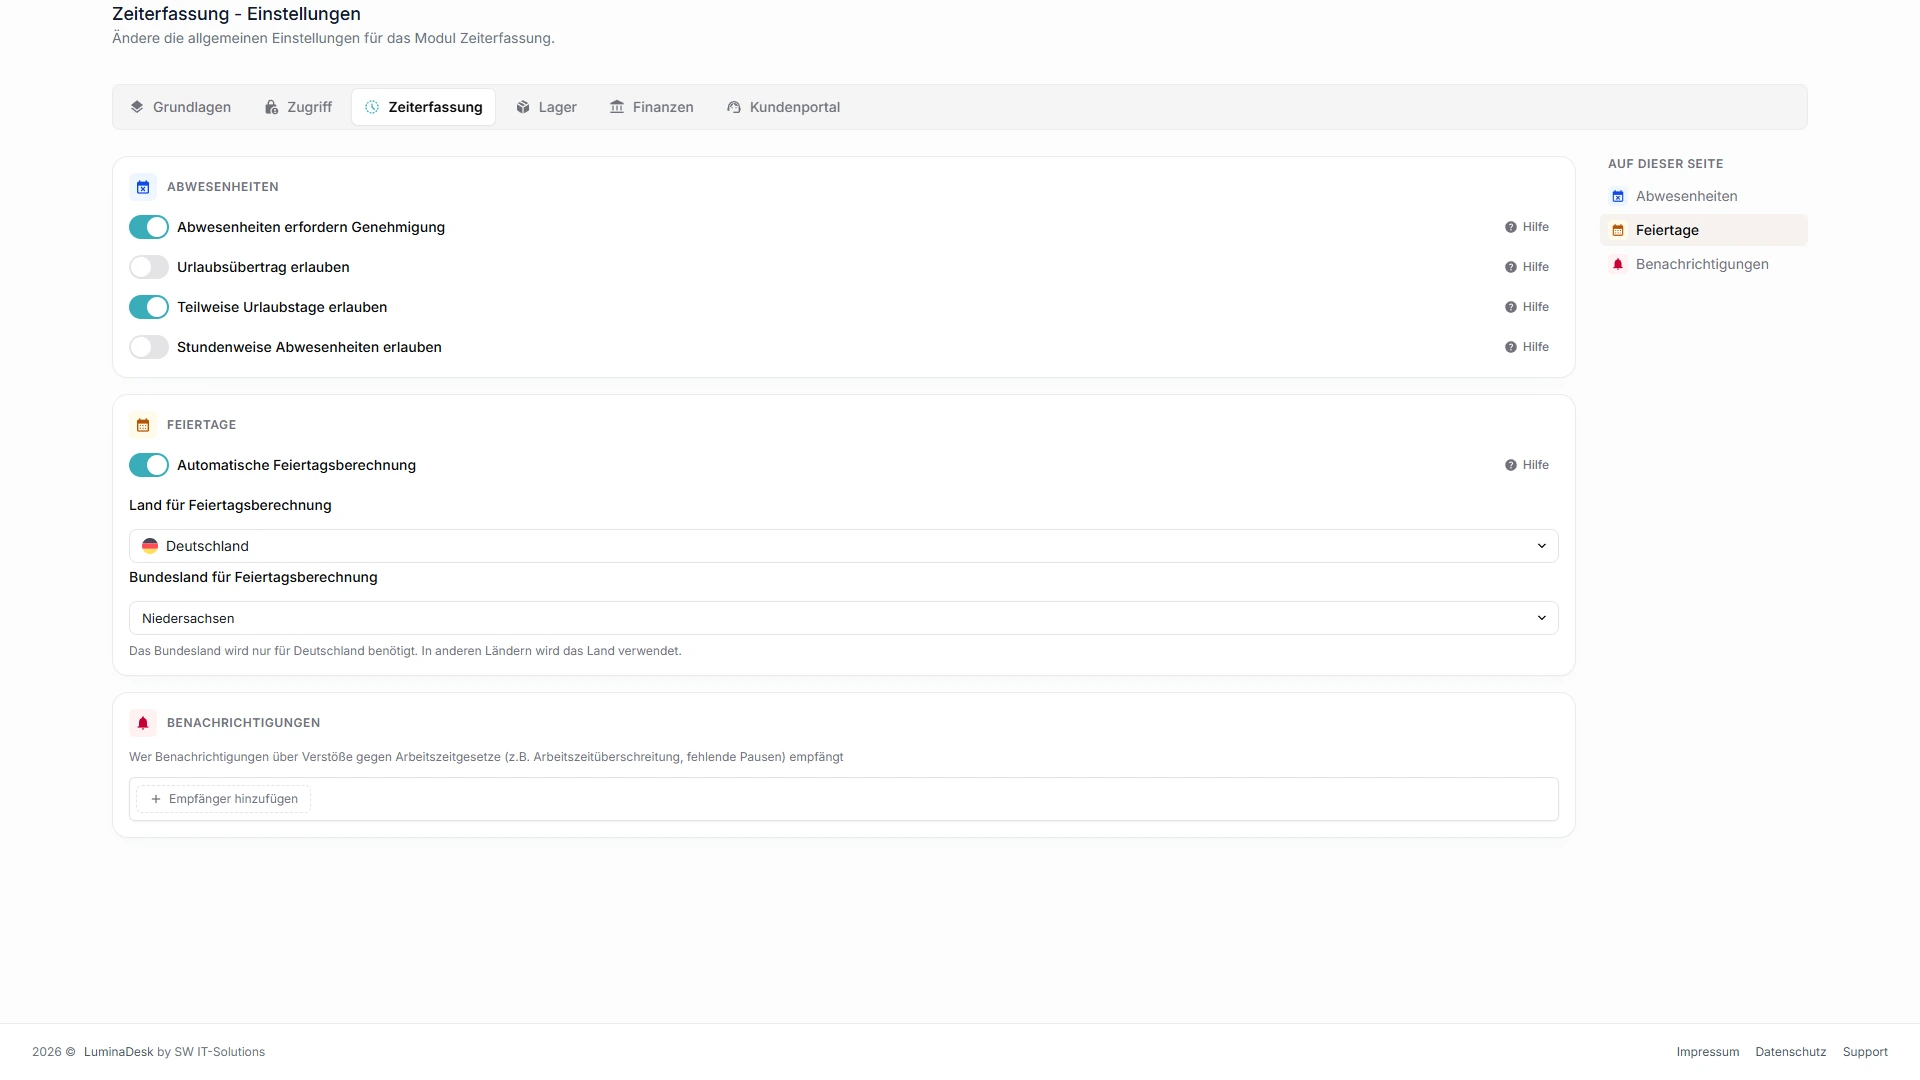Open the Land für Feiertagsberechnung dropdown
This screenshot has width=1920, height=1080.
click(844, 546)
